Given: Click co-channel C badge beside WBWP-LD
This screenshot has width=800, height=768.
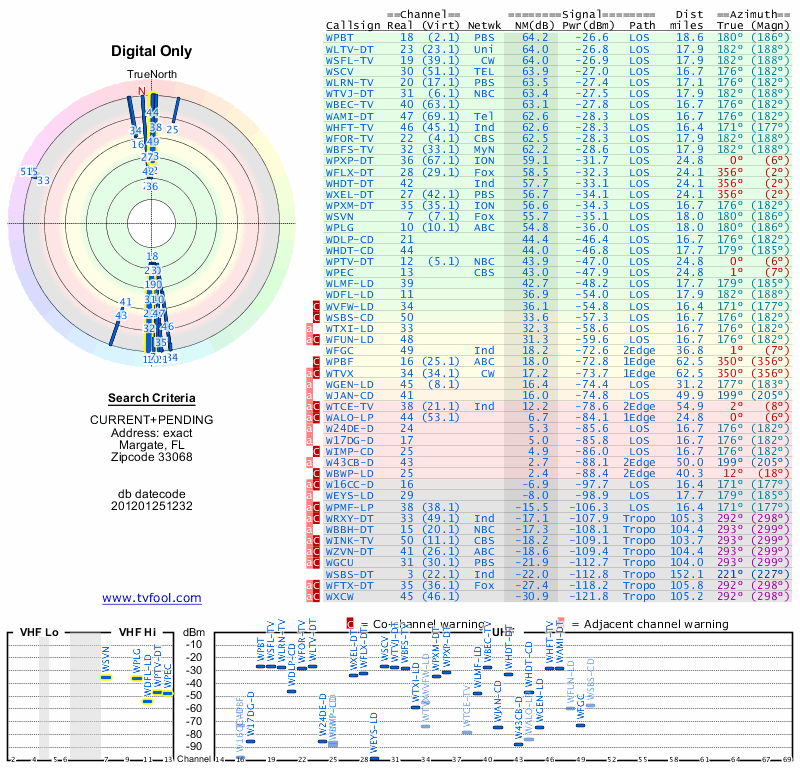Looking at the screenshot, I should tap(316, 474).
